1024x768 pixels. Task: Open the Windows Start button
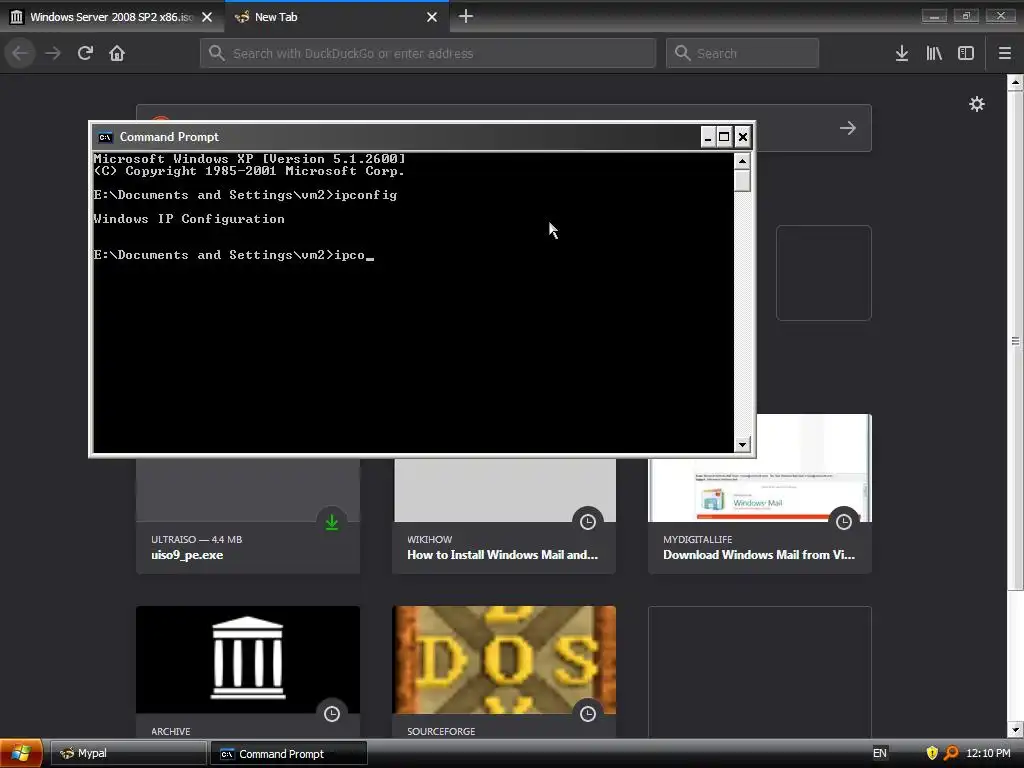tap(22, 753)
